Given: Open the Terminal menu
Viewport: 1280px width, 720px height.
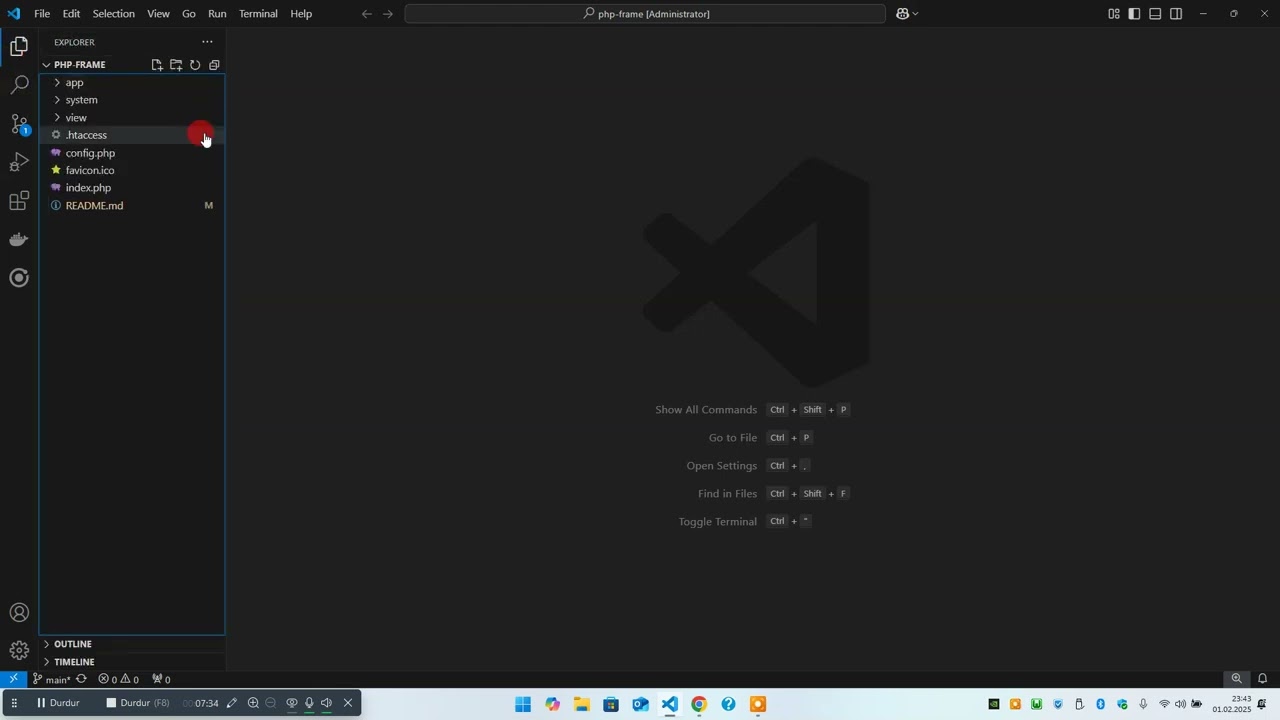Looking at the screenshot, I should (x=258, y=14).
